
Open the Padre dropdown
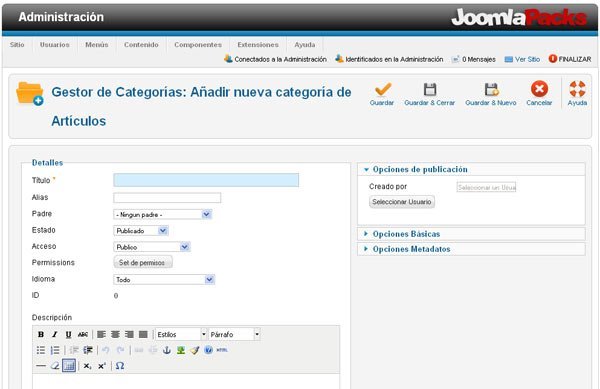click(x=162, y=215)
